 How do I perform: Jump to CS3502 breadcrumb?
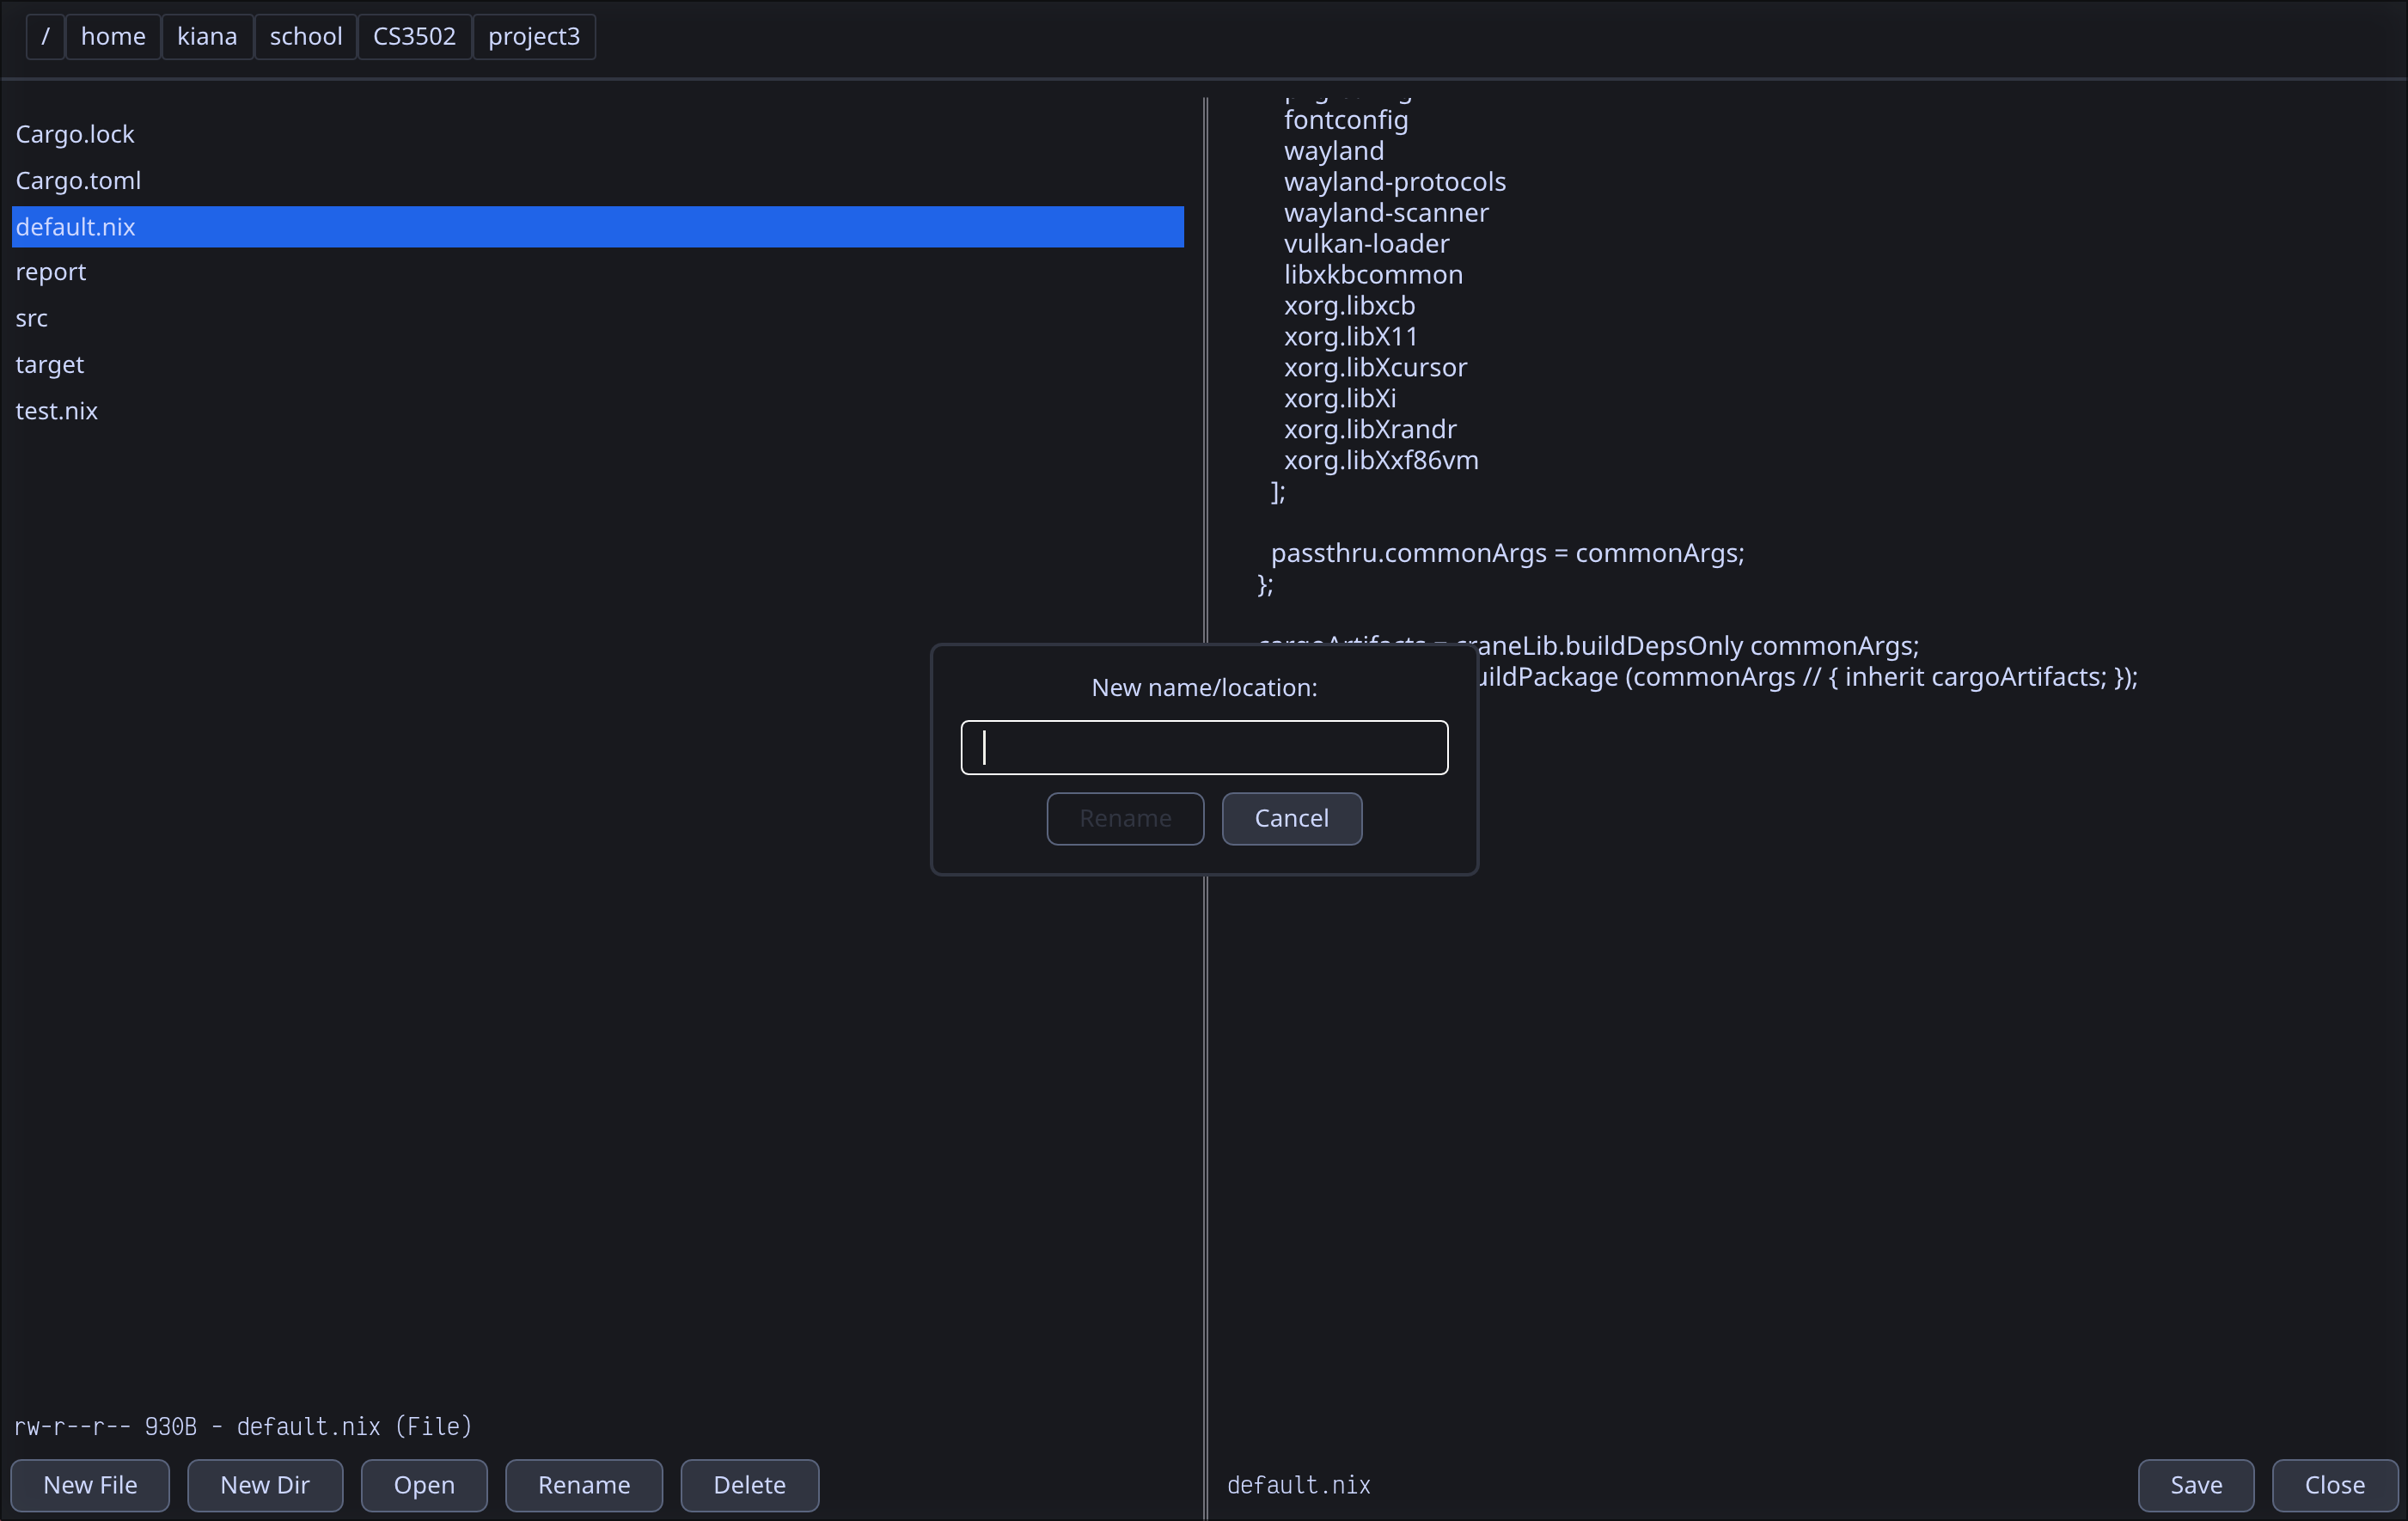tap(414, 37)
